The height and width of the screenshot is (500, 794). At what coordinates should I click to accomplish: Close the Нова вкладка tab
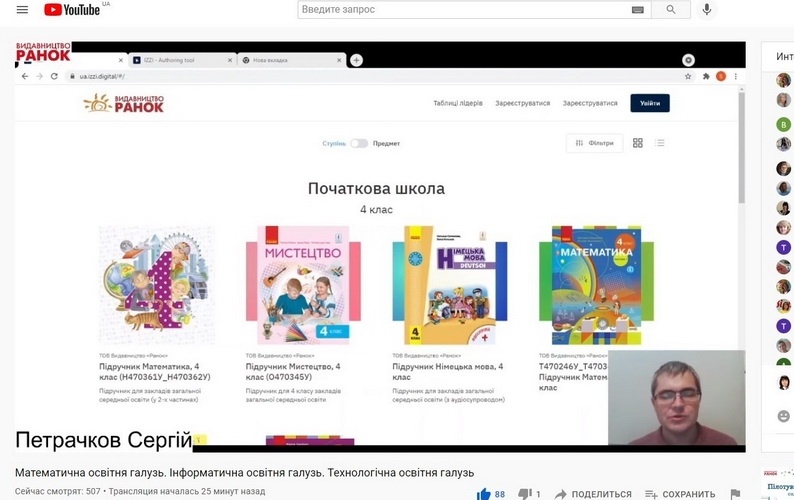click(x=339, y=60)
